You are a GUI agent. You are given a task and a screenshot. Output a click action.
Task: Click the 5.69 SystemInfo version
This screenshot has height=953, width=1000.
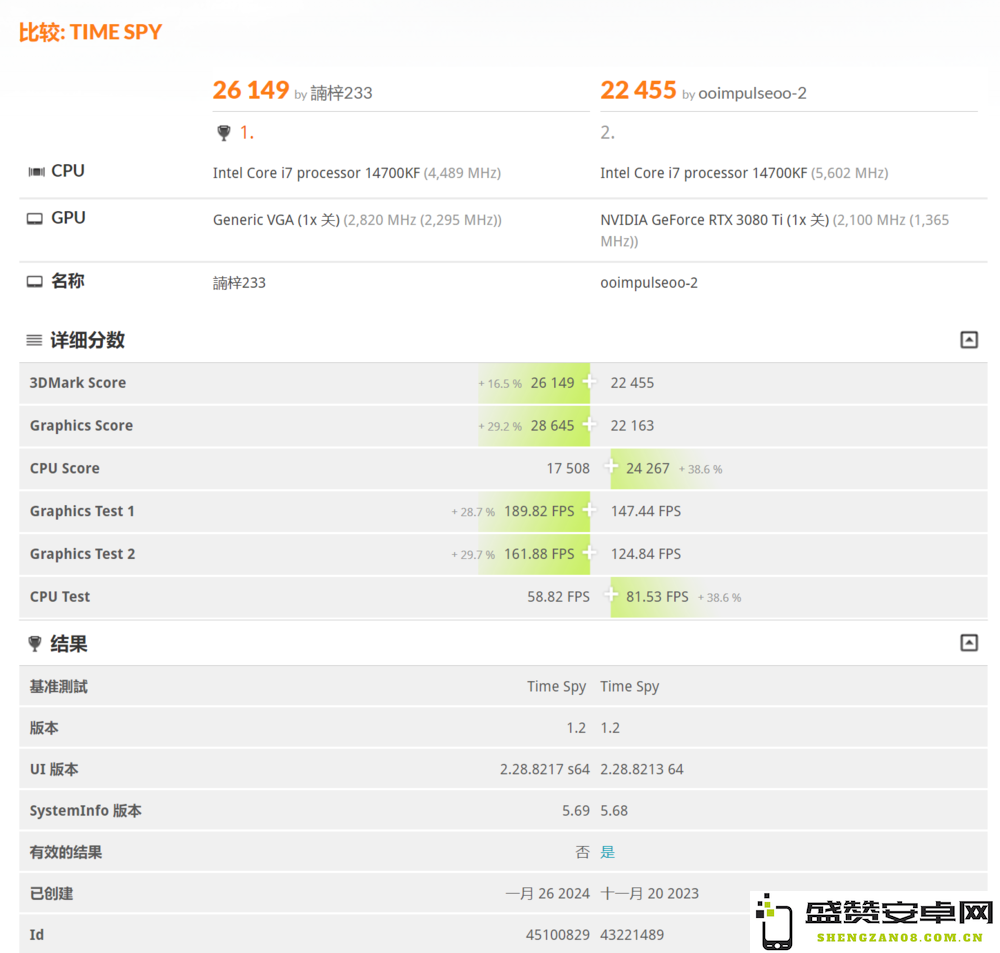(x=576, y=811)
